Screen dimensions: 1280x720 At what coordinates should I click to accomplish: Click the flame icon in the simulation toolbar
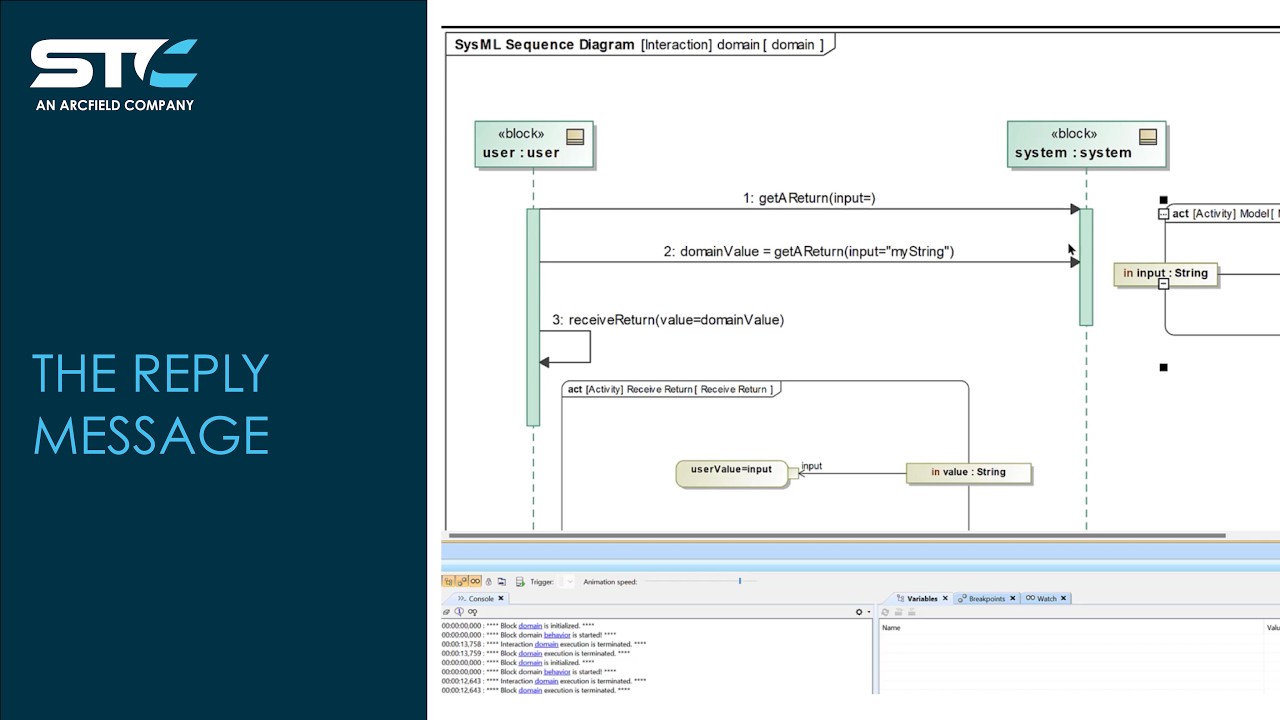point(488,582)
